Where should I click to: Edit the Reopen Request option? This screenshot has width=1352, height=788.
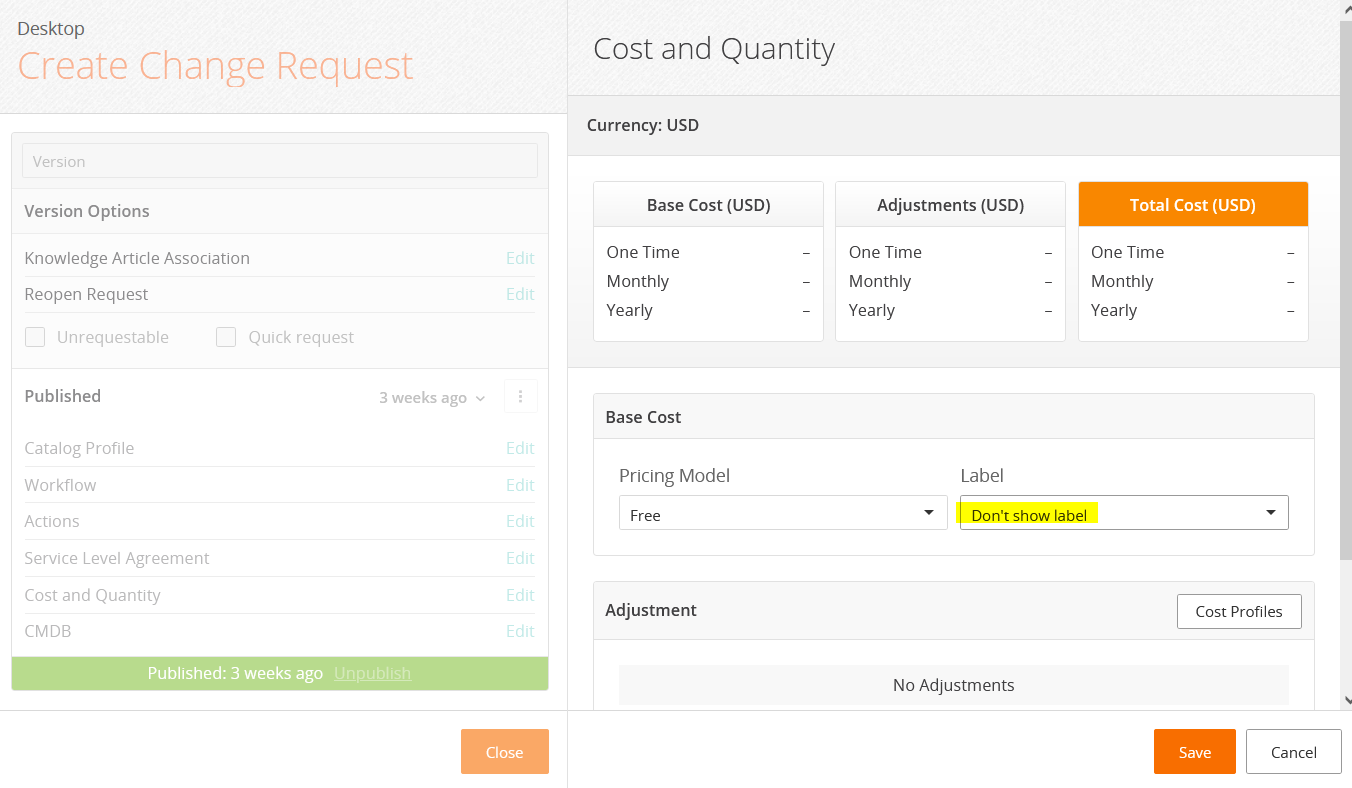click(x=520, y=294)
